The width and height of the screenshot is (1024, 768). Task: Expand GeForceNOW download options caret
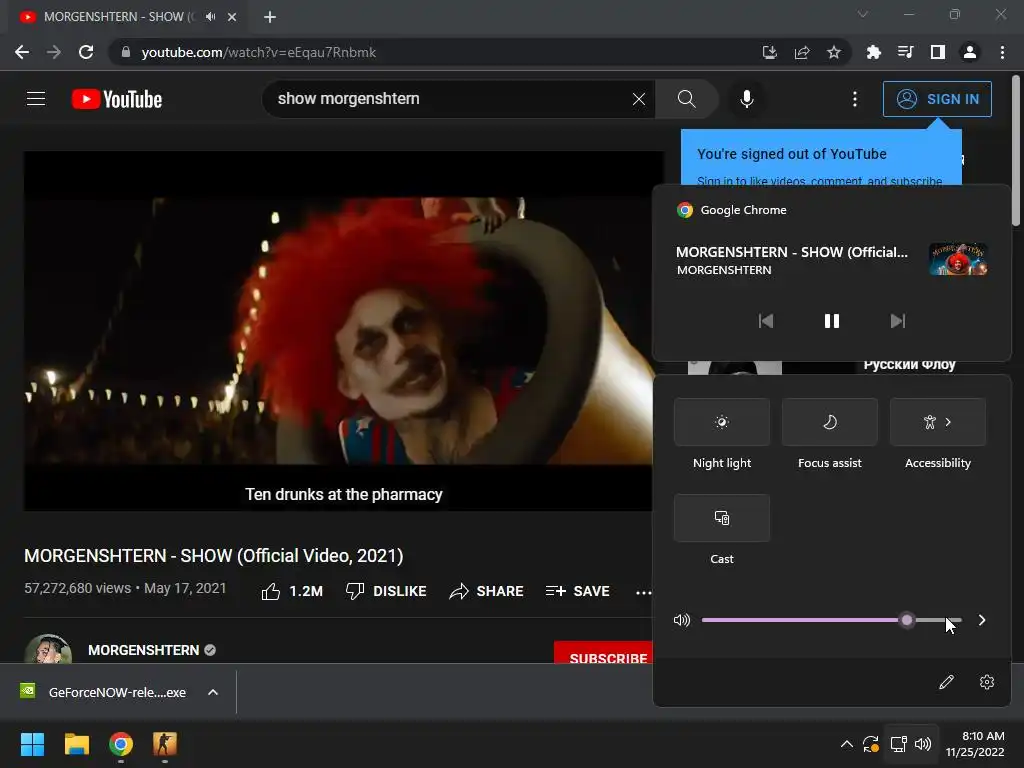click(213, 692)
